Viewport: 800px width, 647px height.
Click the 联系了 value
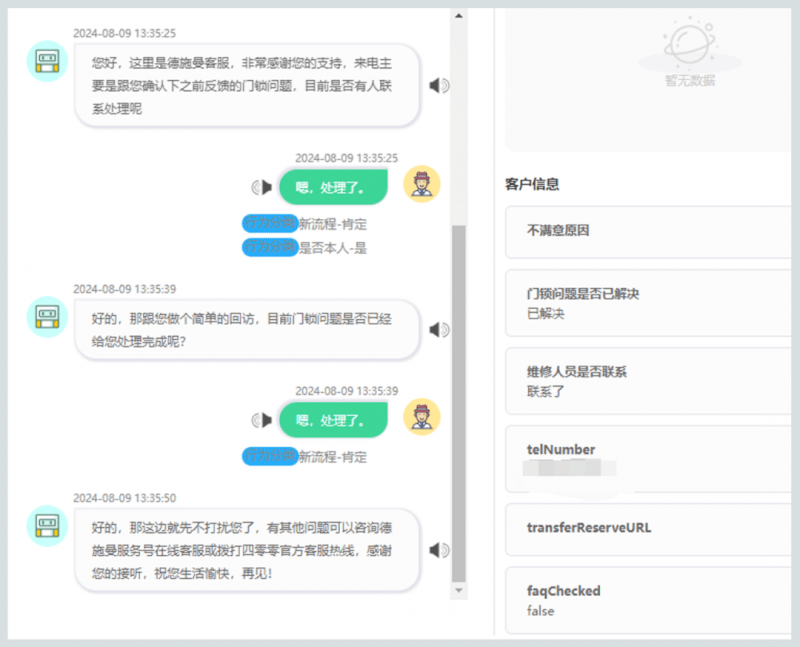click(x=545, y=391)
